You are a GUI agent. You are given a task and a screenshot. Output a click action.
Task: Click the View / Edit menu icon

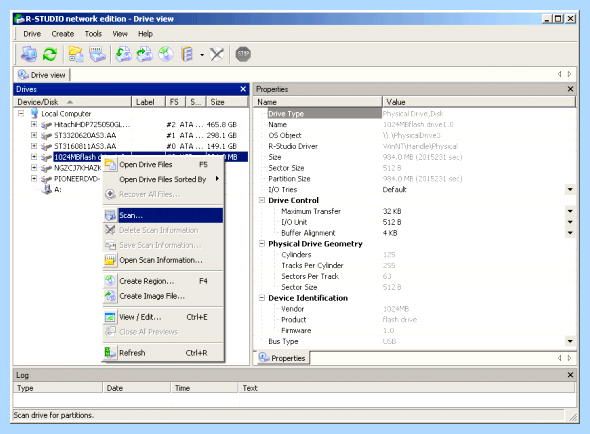click(x=110, y=317)
